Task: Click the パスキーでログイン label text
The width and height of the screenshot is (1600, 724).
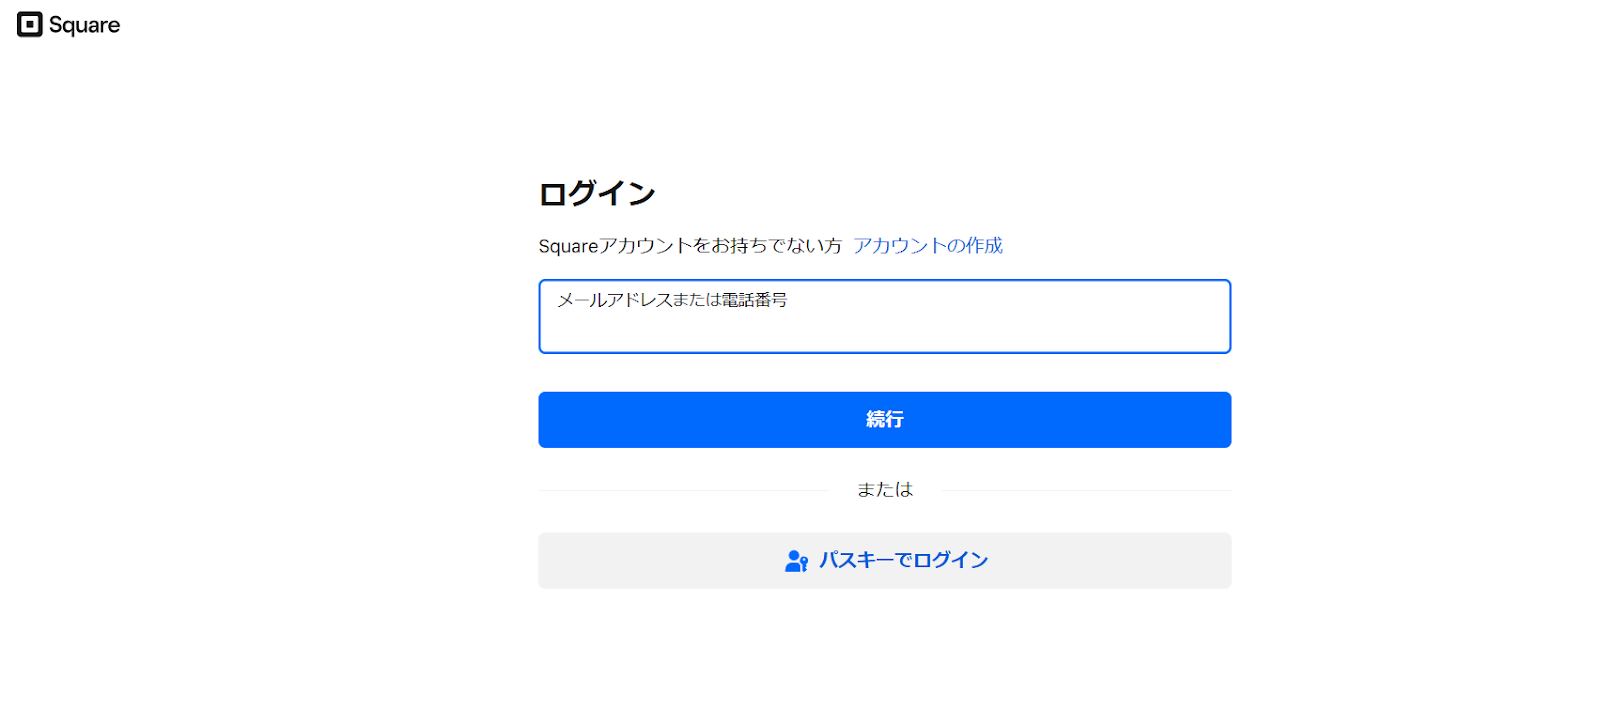Action: click(903, 561)
